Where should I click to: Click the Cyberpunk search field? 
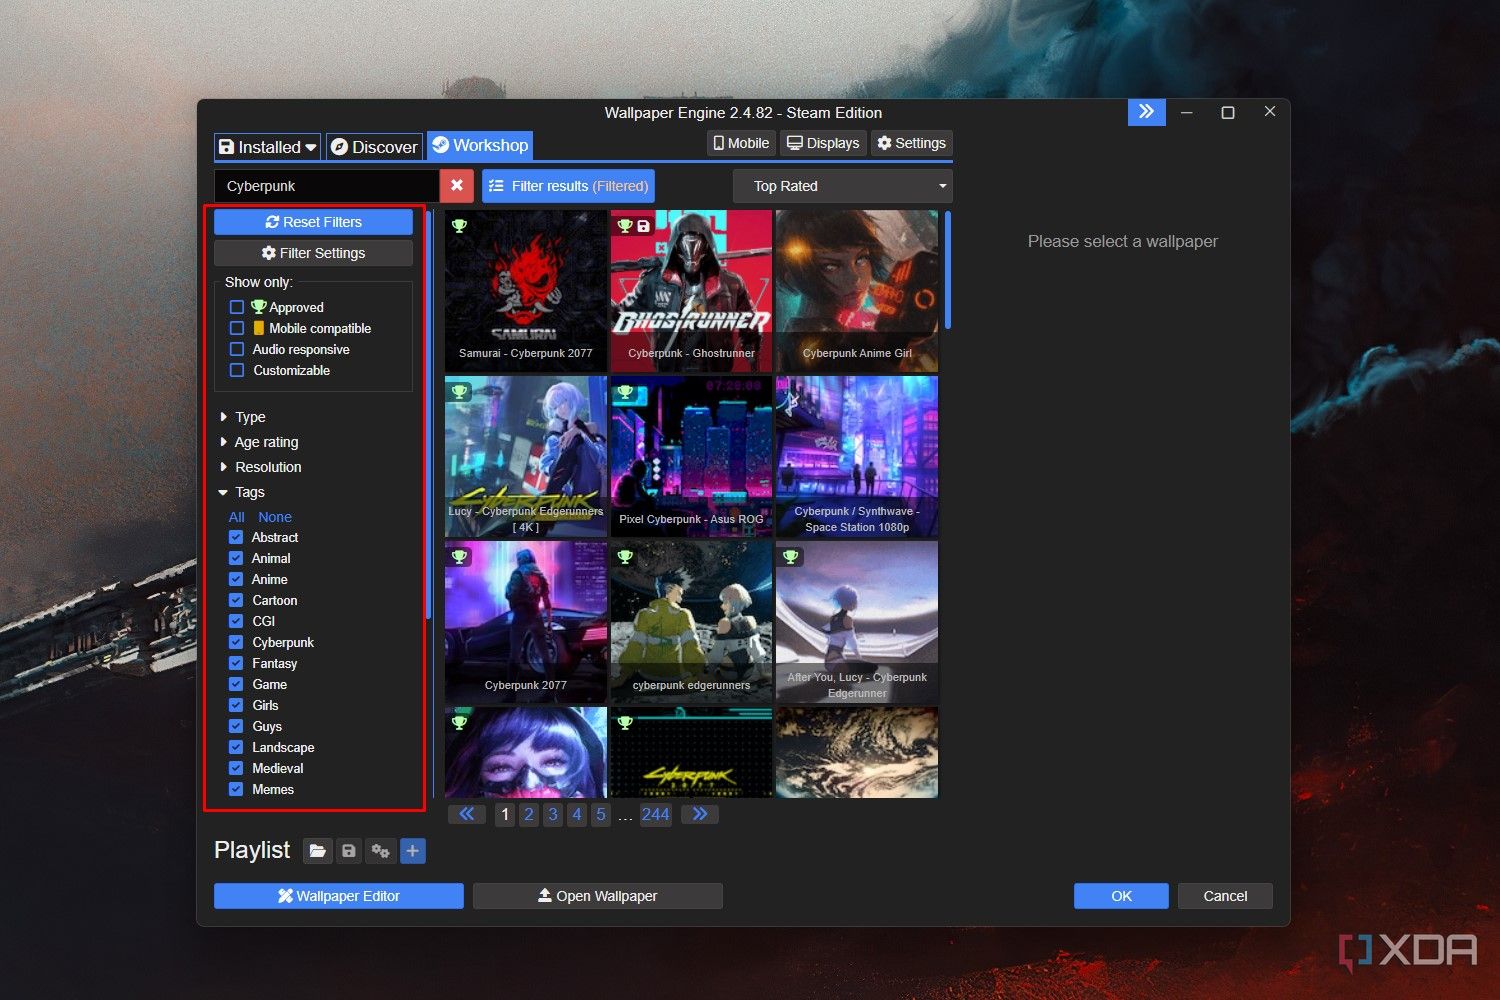(x=327, y=186)
